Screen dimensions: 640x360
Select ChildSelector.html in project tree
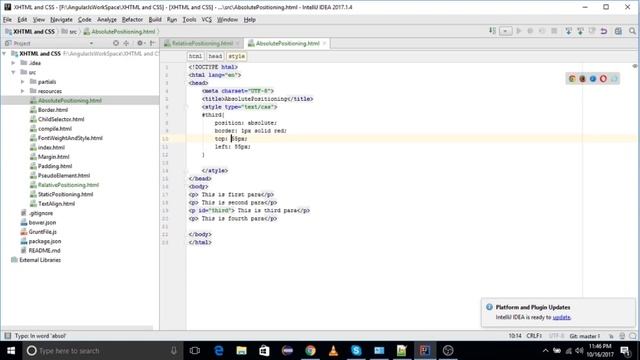[61, 119]
